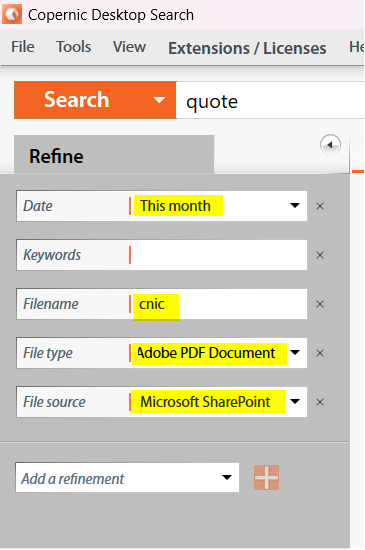The width and height of the screenshot is (365, 550).
Task: Remove the Filename refinement with its X
Action: pos(320,304)
